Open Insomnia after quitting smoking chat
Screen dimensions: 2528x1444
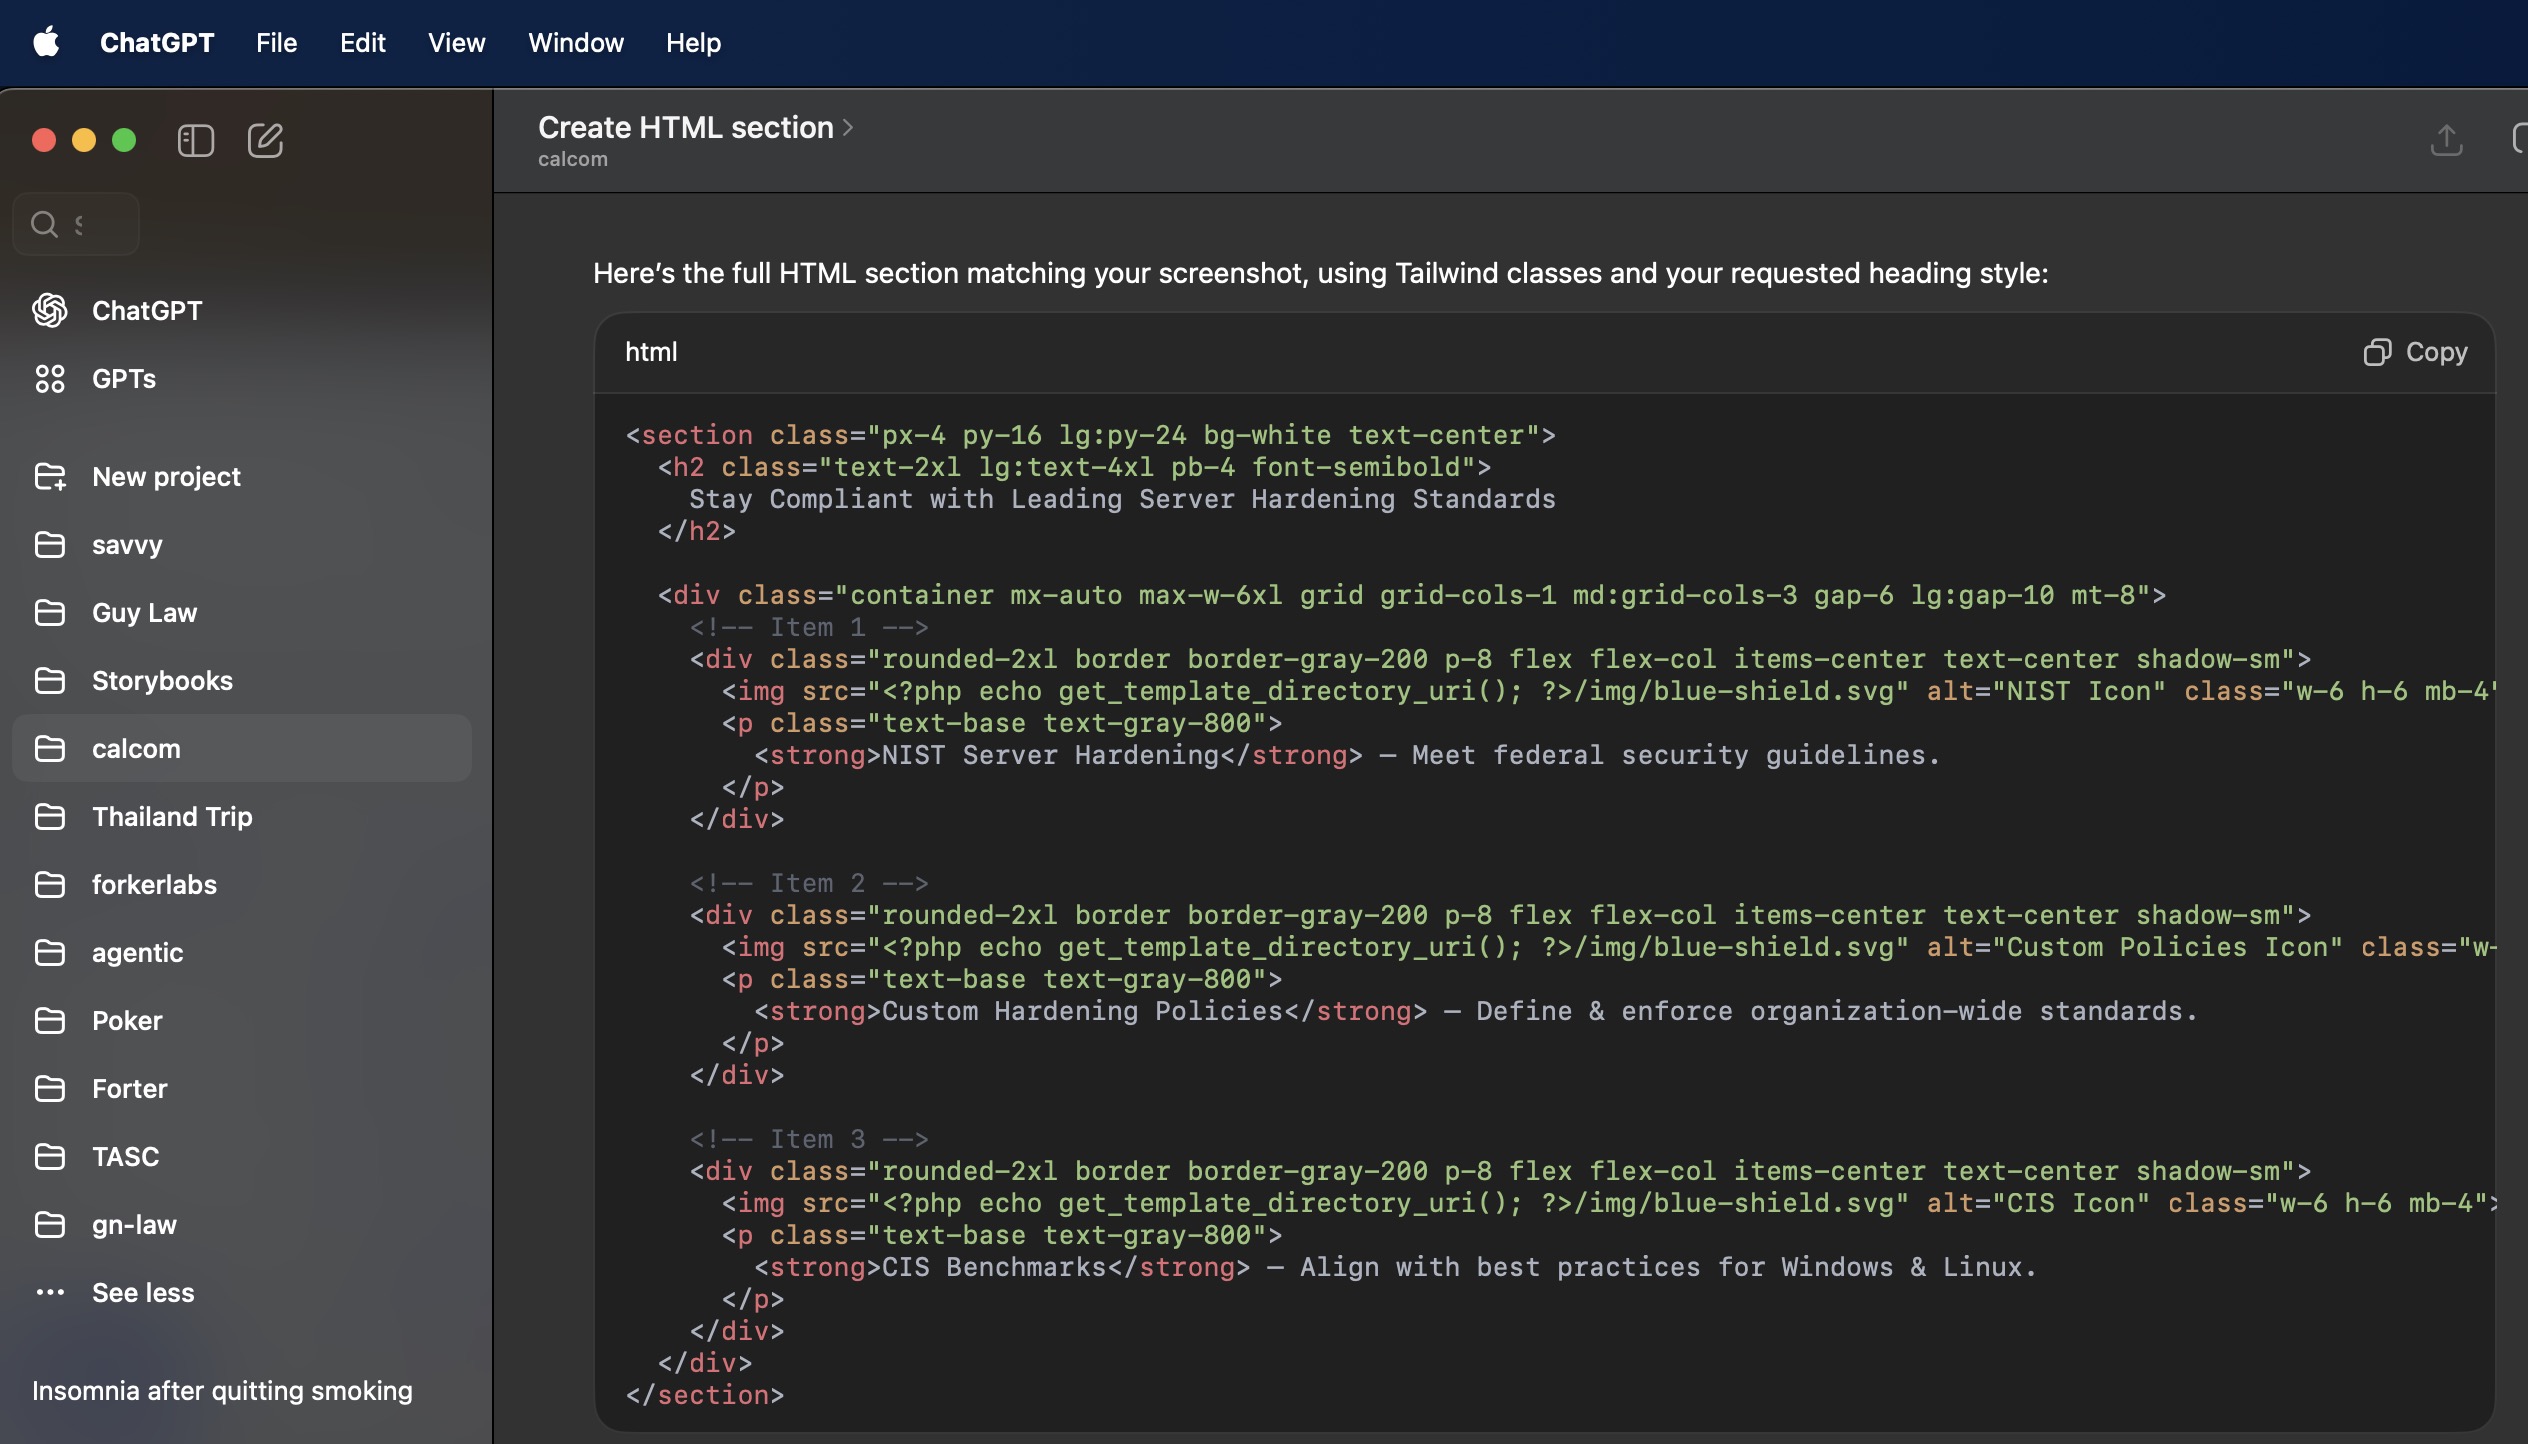pyautogui.click(x=222, y=1391)
